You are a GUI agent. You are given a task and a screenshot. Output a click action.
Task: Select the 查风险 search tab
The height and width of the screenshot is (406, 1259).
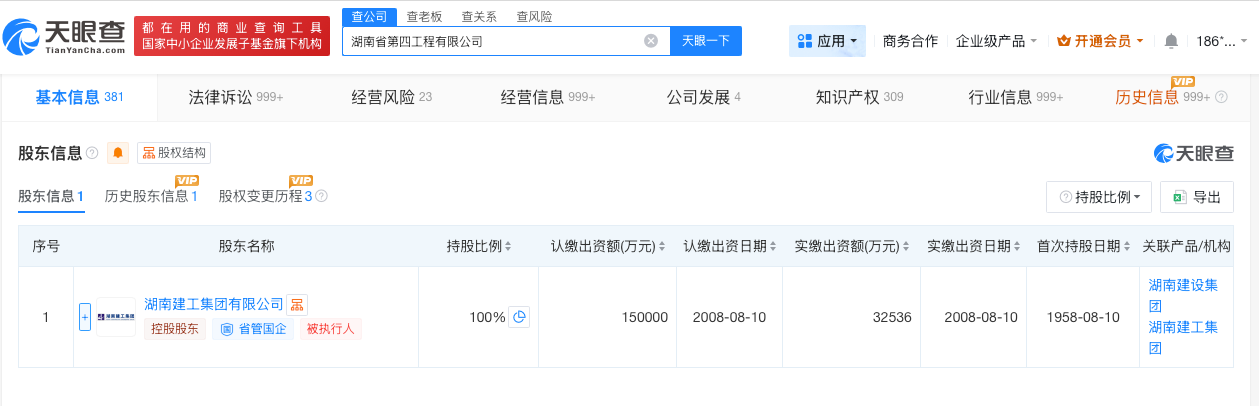coord(534,16)
